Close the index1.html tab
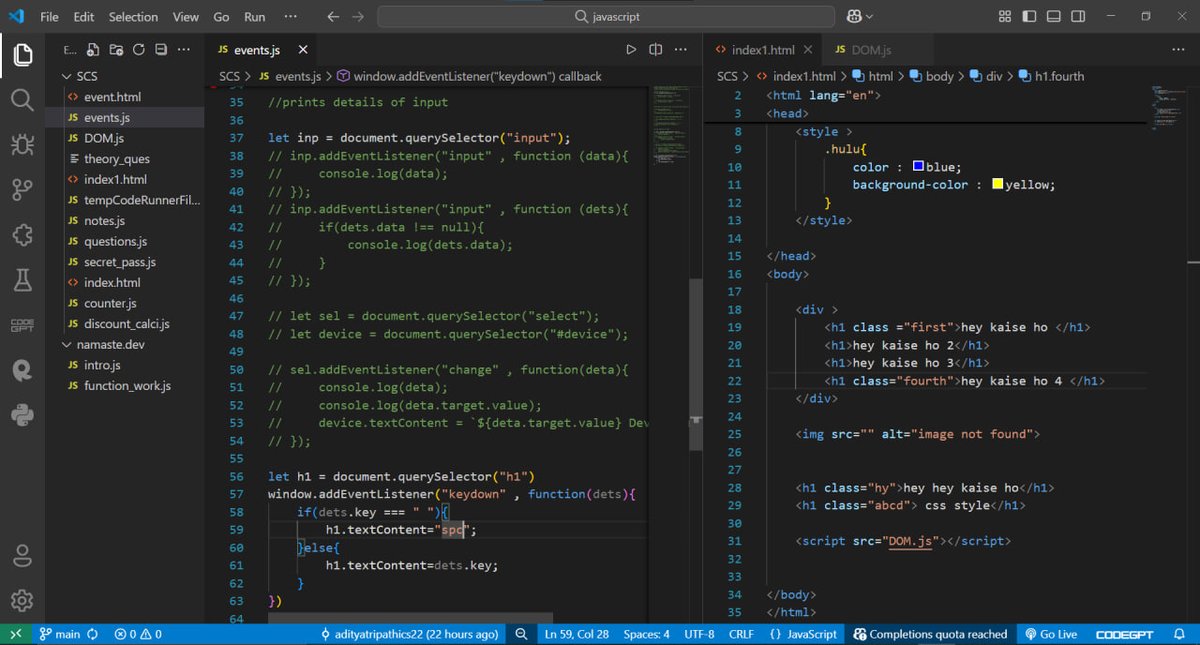Viewport: 1200px width, 645px height. (807, 49)
